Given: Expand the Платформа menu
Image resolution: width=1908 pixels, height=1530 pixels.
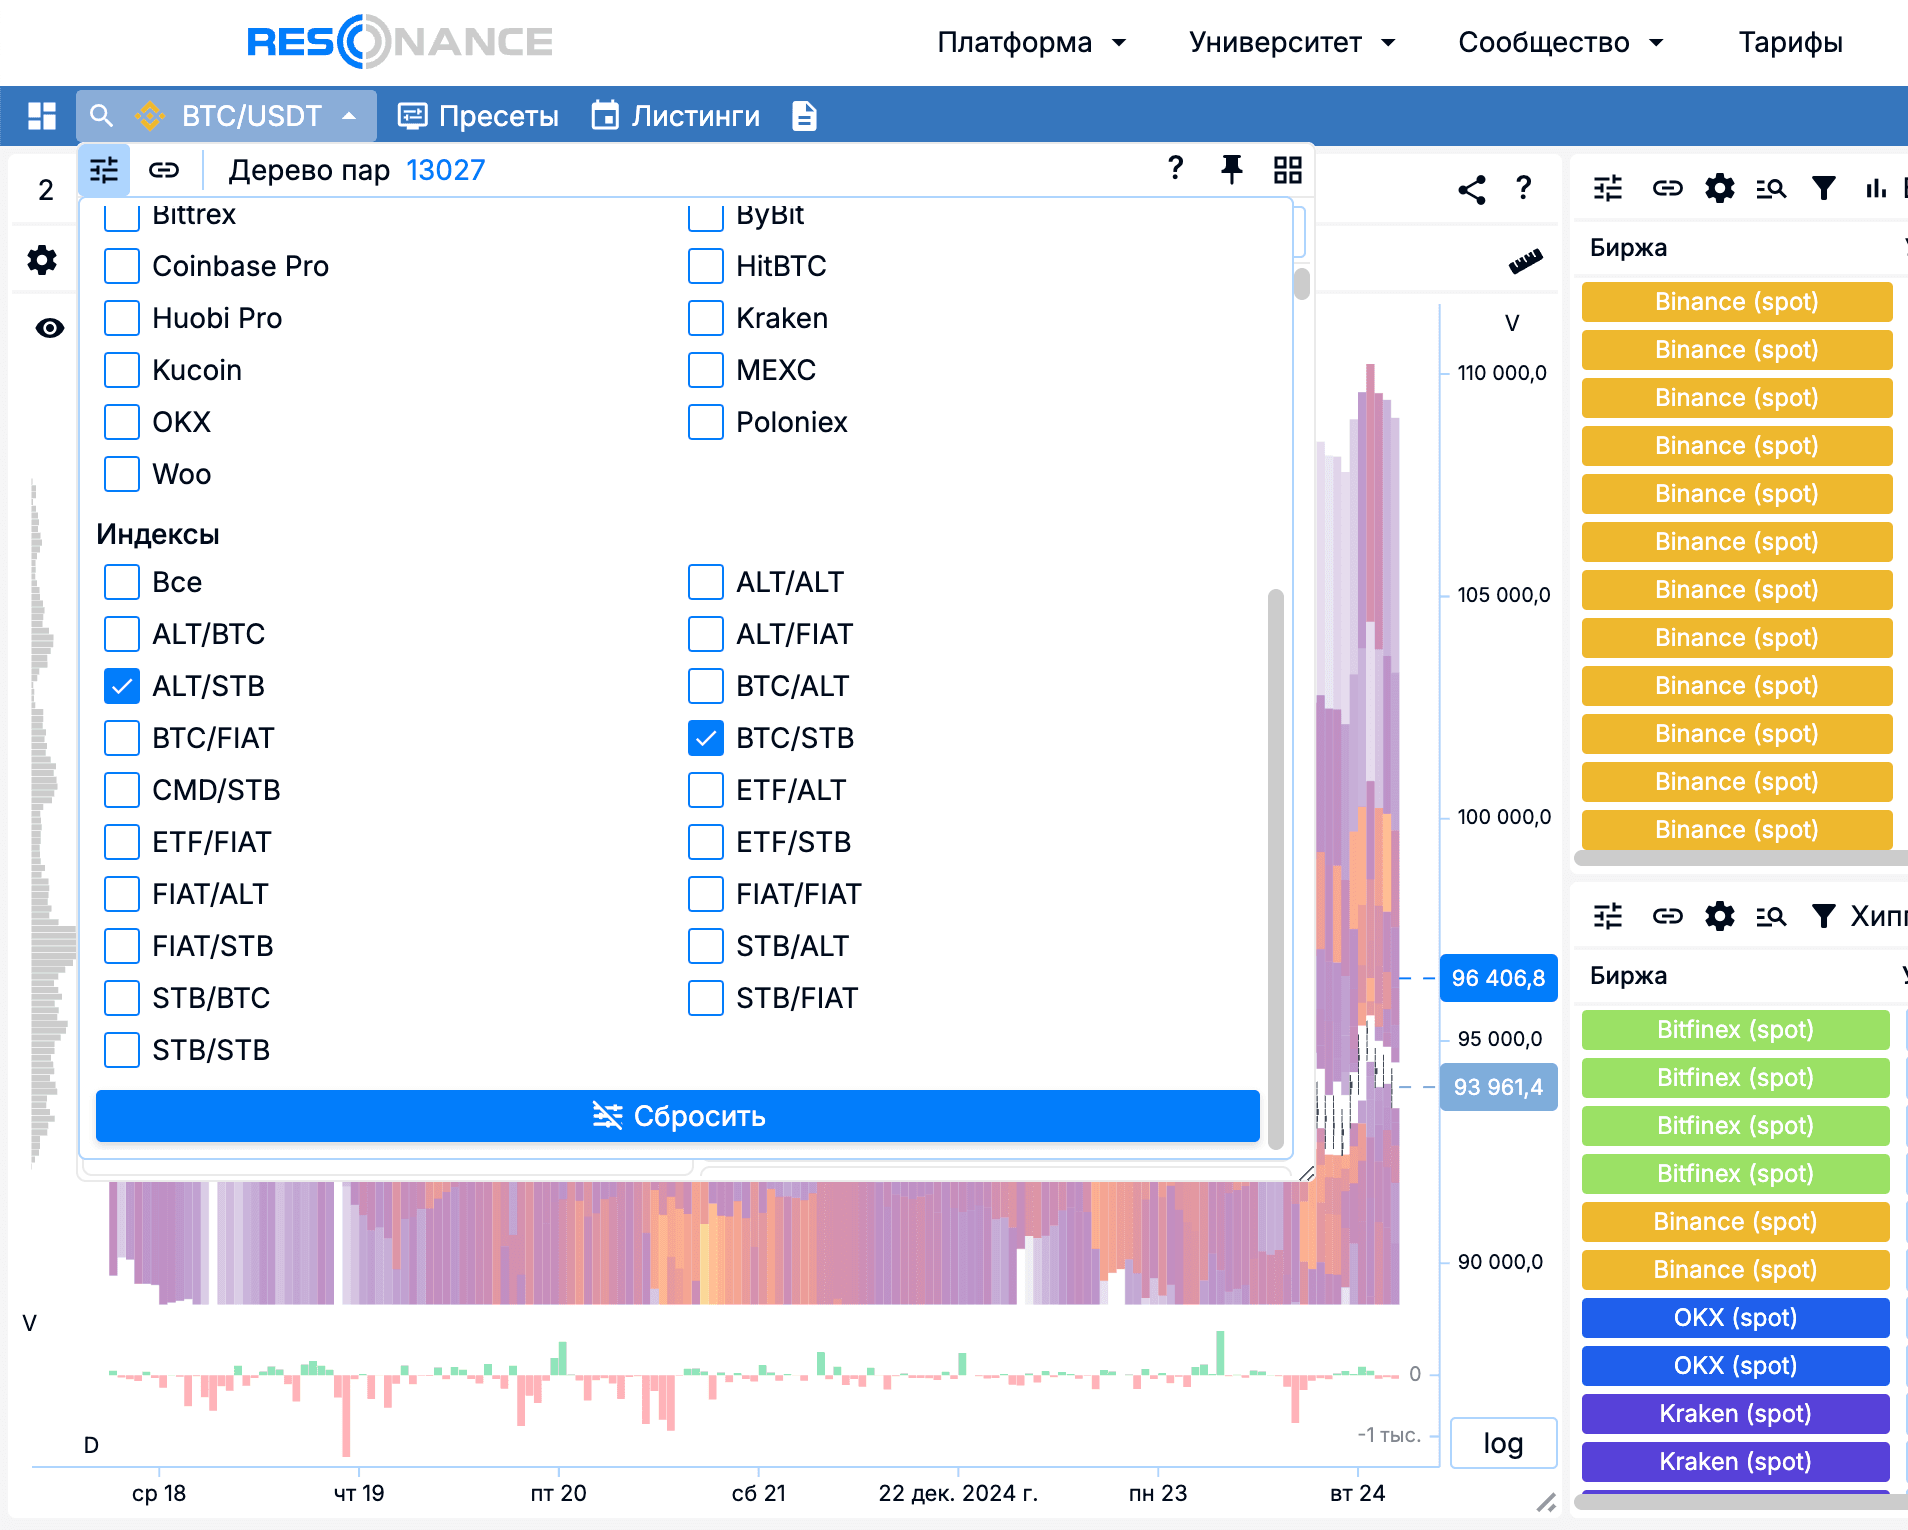Looking at the screenshot, I should click(1031, 42).
